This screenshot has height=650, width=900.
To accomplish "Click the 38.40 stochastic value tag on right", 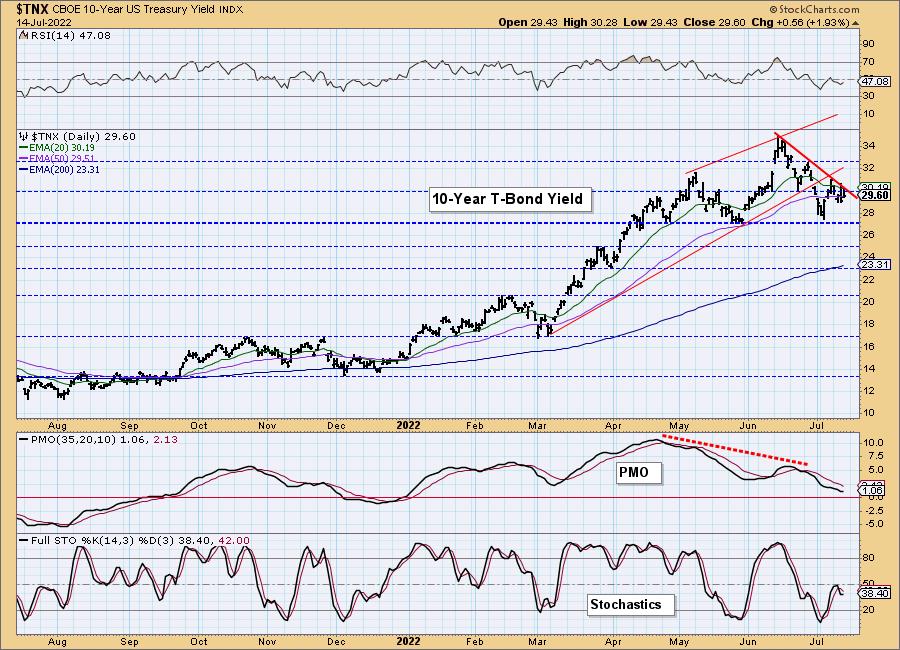I will 875,594.
